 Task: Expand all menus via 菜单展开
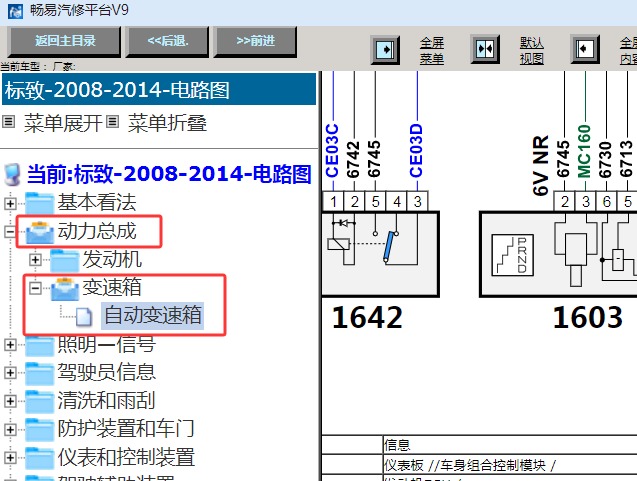coord(63,123)
